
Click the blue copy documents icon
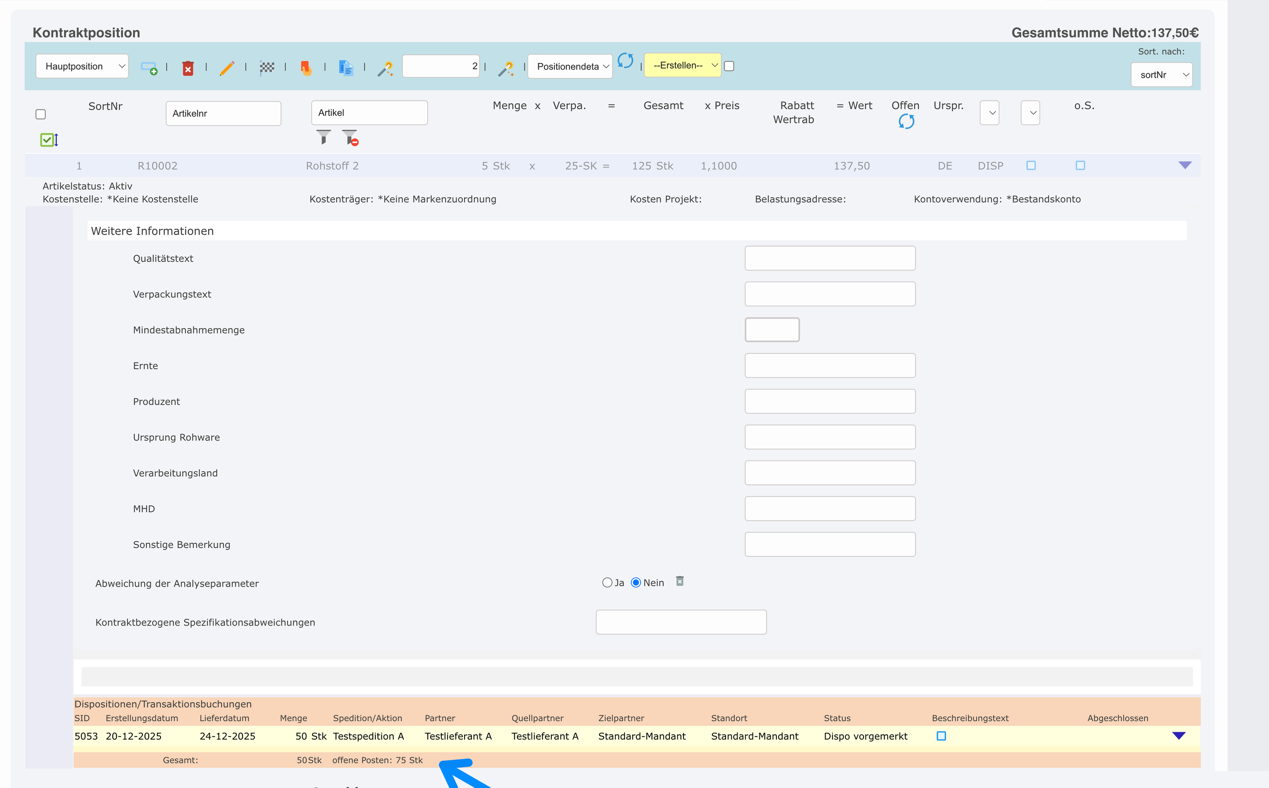(x=345, y=66)
